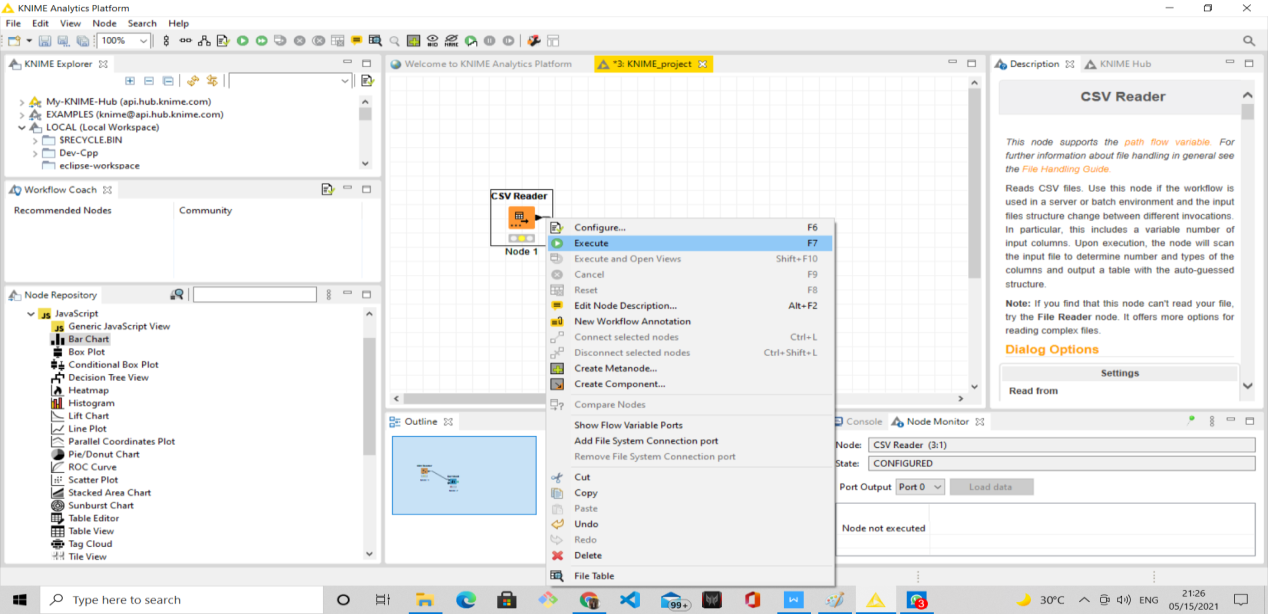
Task: Click the yellow node description toolbar icon
Action: 357,41
